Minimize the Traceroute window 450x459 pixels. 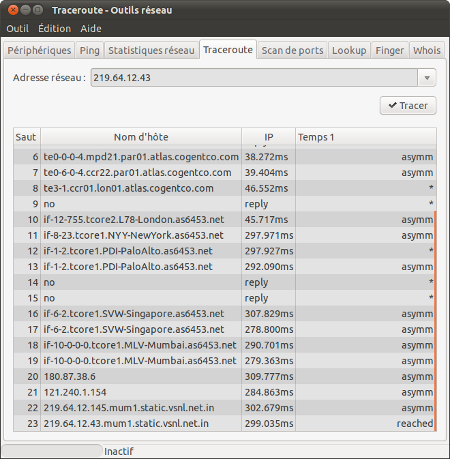[25, 10]
